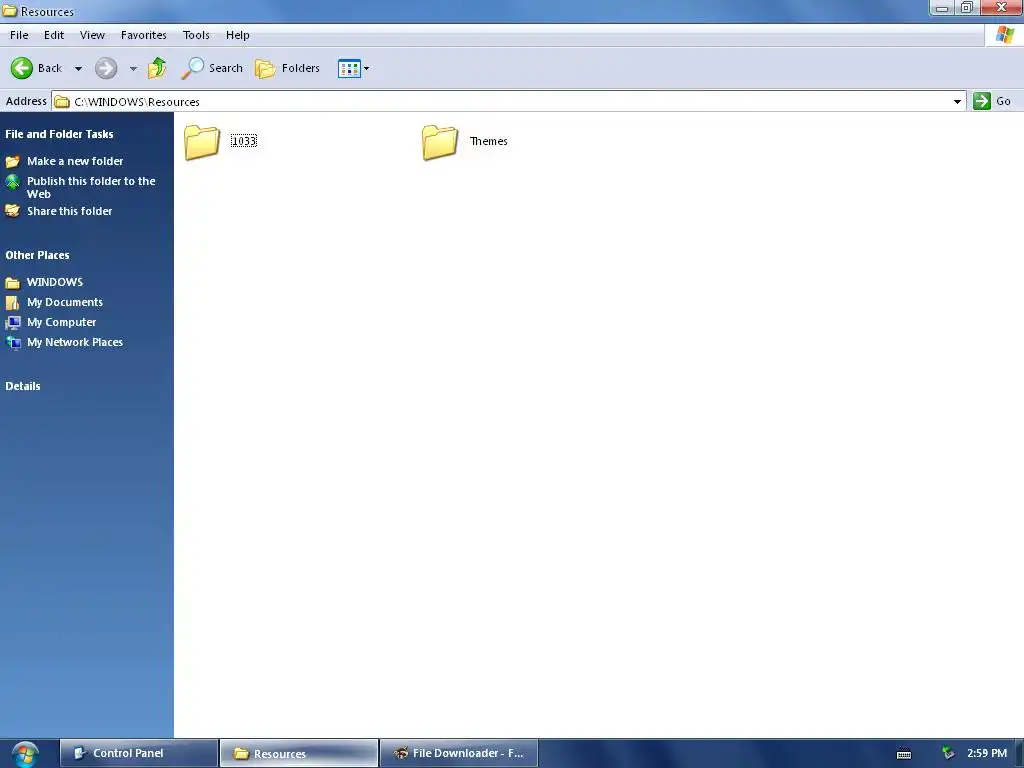
Task: Open My Documents under Other Places
Action: coord(65,302)
